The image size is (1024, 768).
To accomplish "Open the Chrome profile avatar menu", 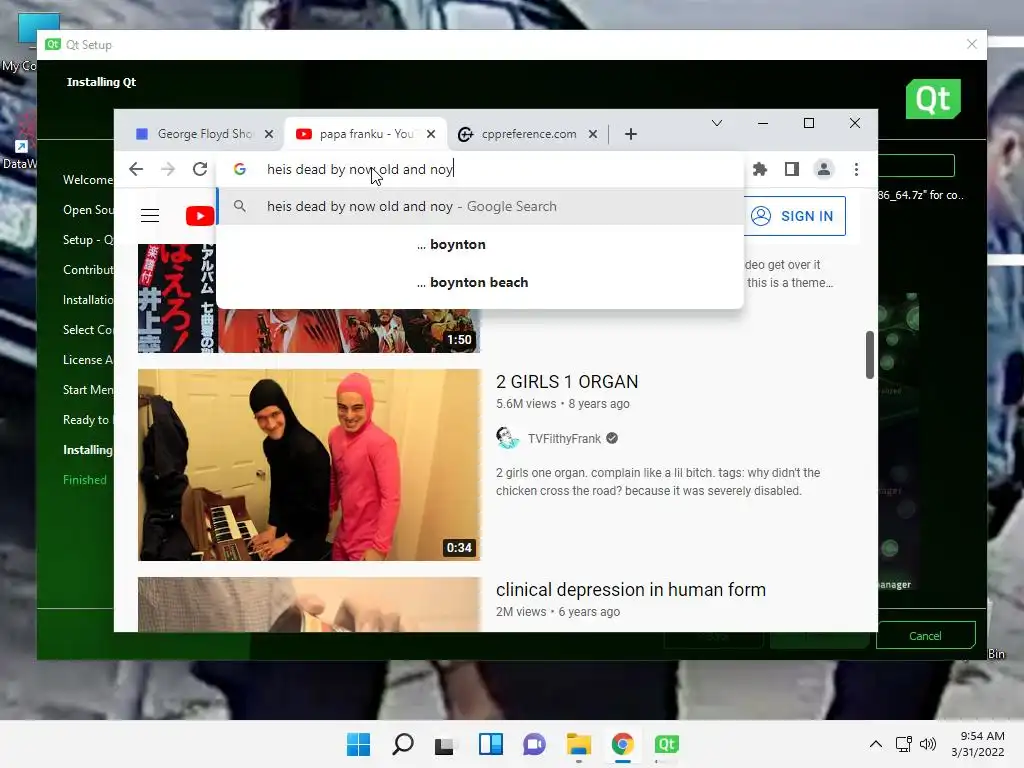I will (x=824, y=170).
